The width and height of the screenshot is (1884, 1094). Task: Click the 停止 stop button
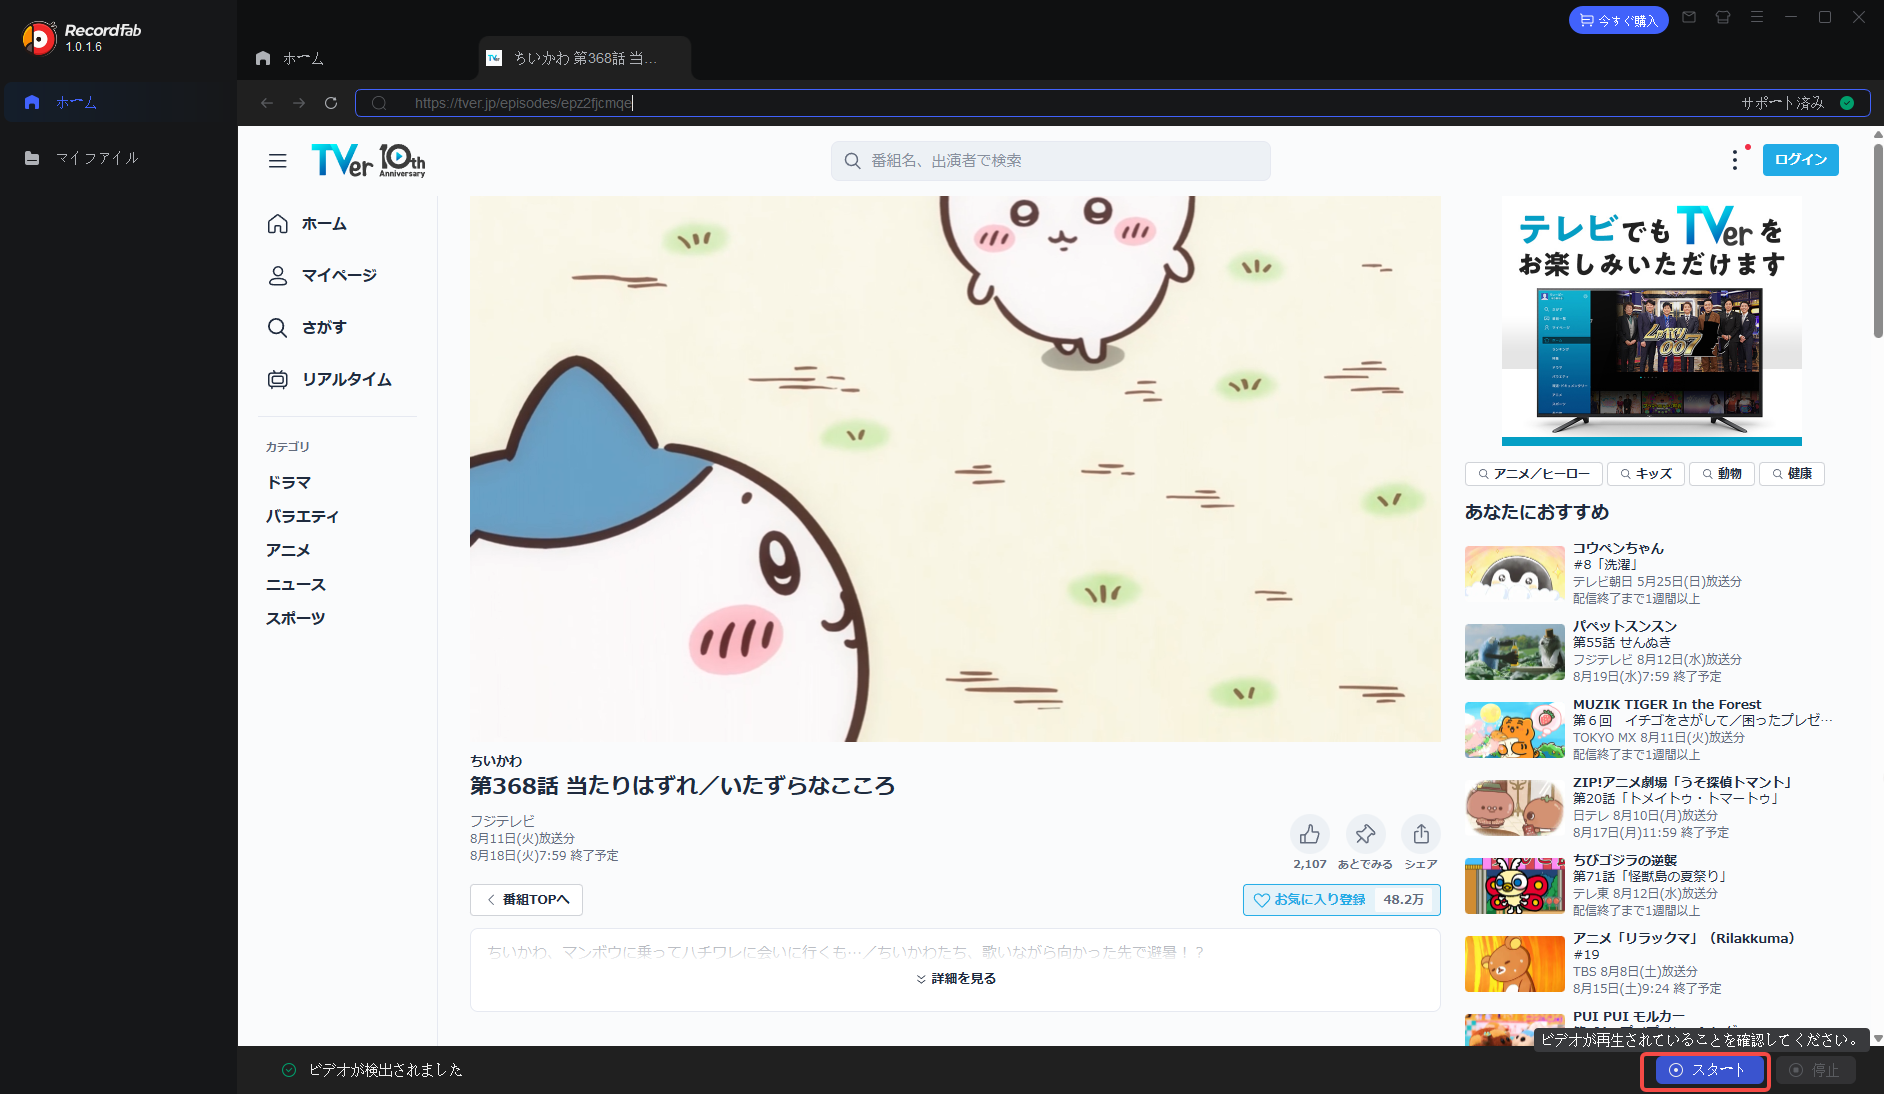pos(1815,1070)
